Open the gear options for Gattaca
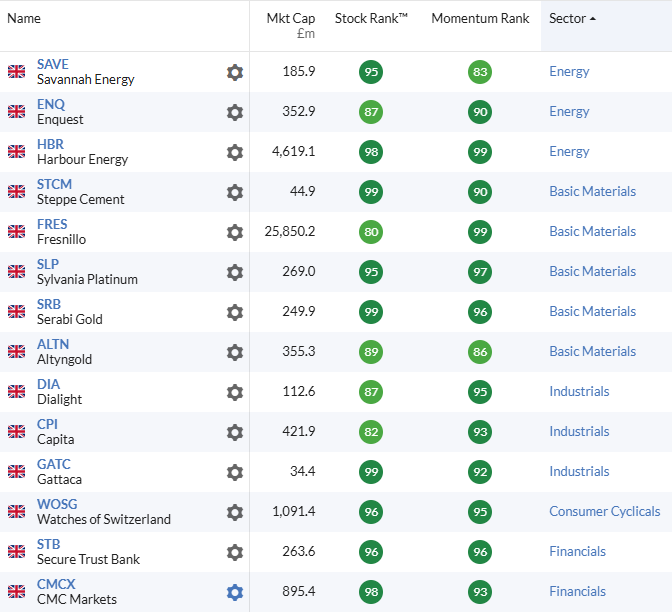 [x=235, y=472]
